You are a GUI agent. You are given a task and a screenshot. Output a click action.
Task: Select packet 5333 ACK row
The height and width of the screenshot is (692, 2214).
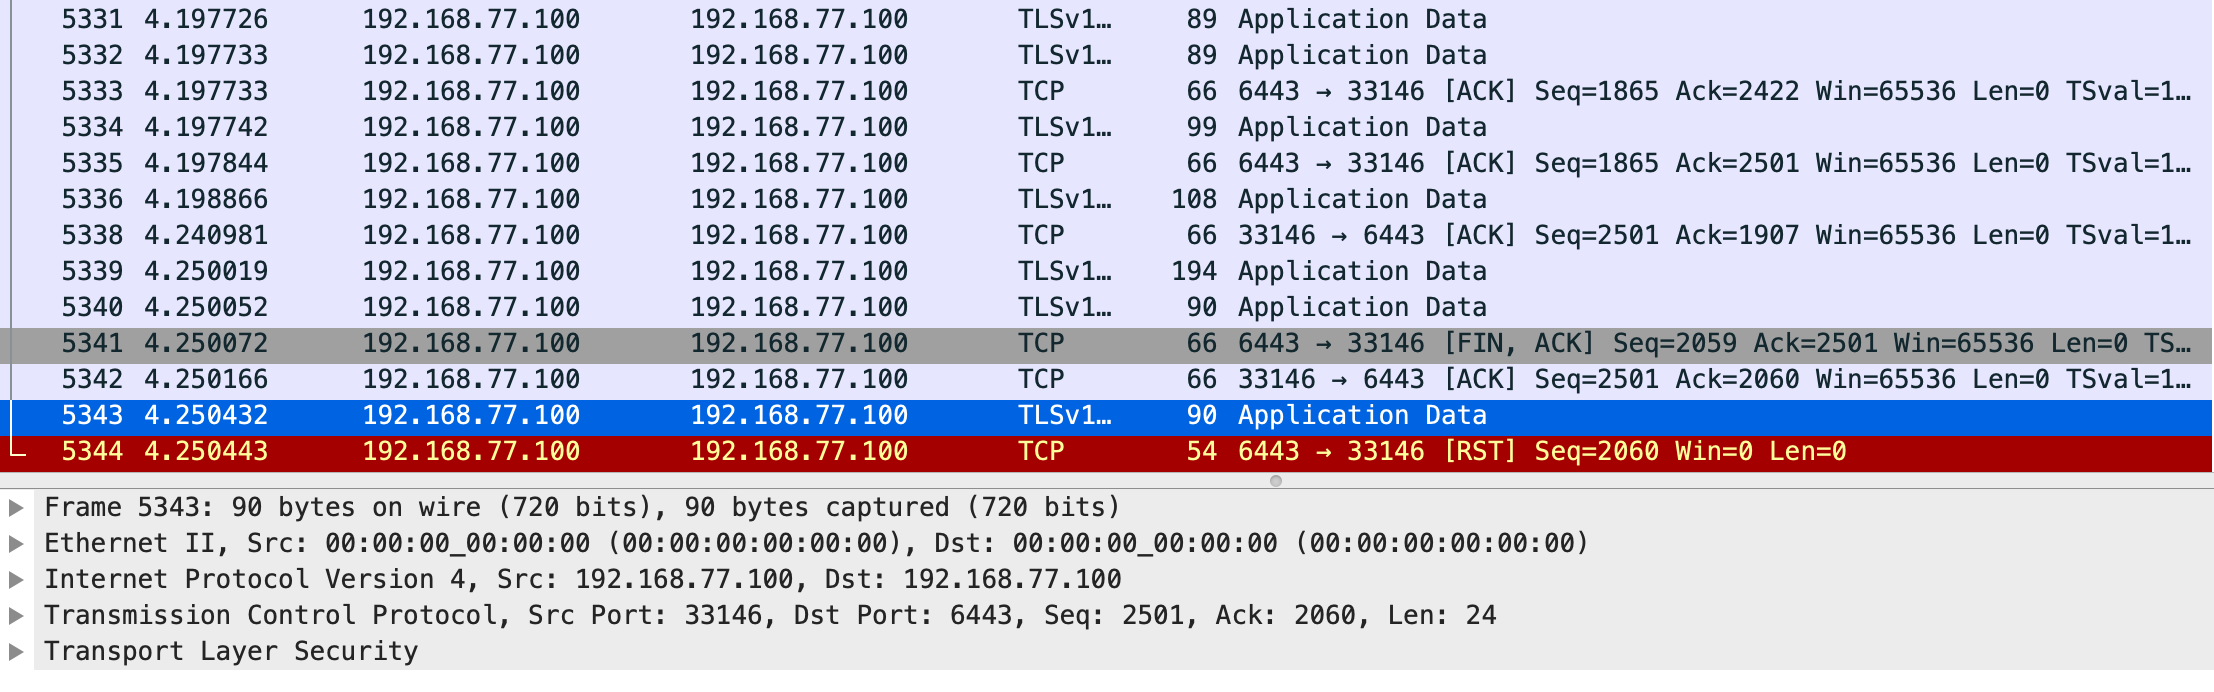tap(1106, 91)
